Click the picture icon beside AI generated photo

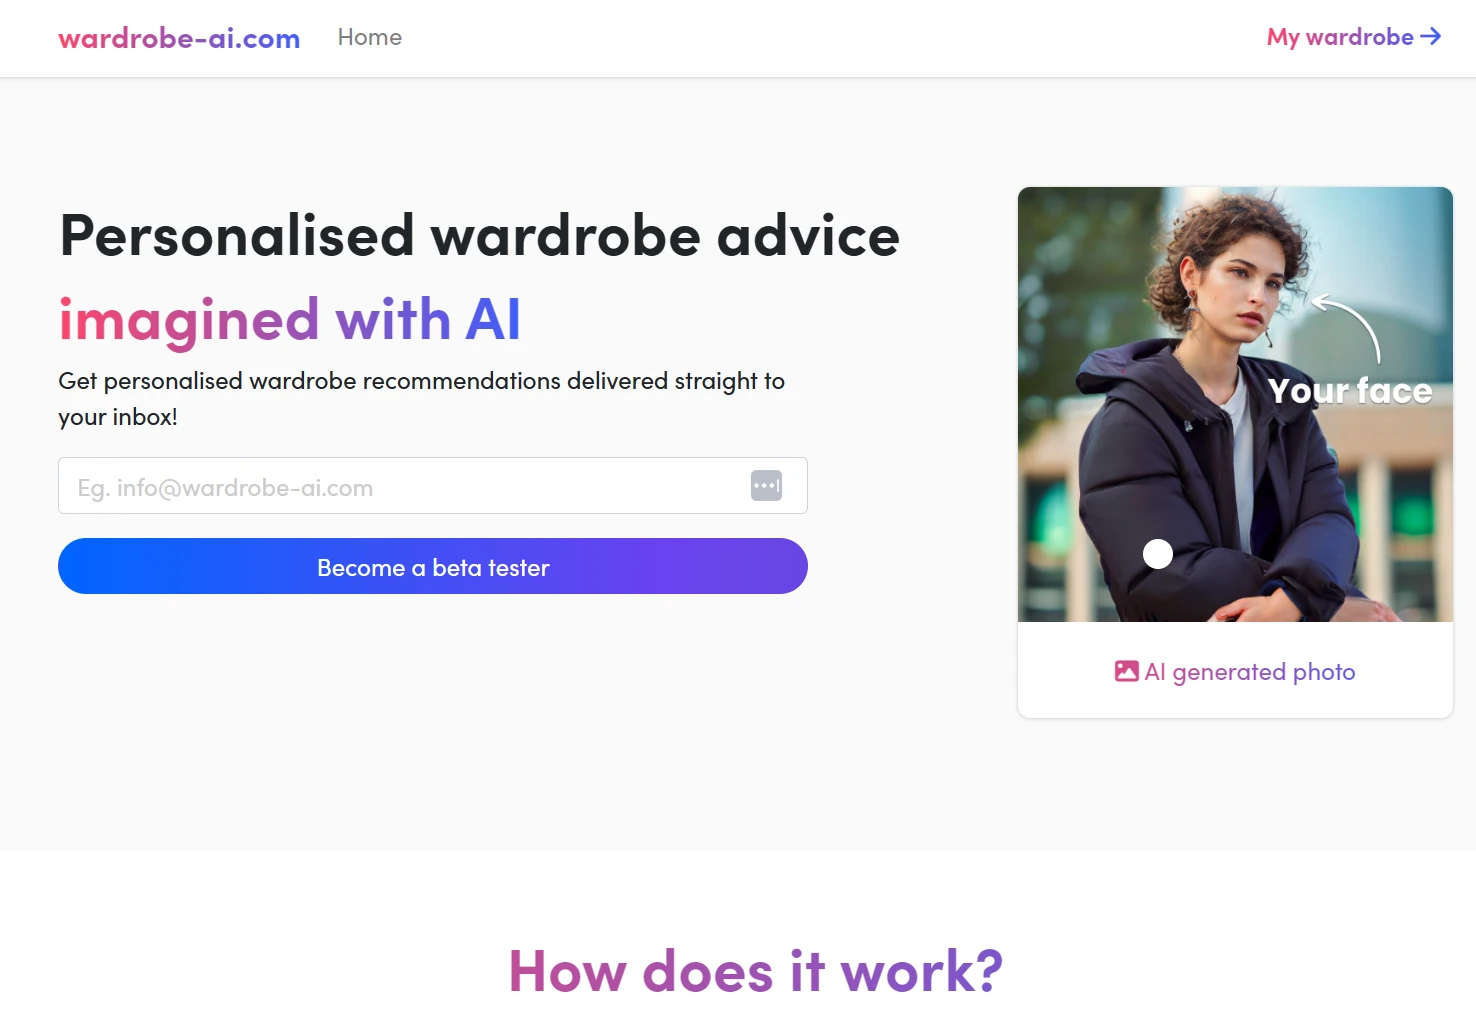pos(1126,671)
